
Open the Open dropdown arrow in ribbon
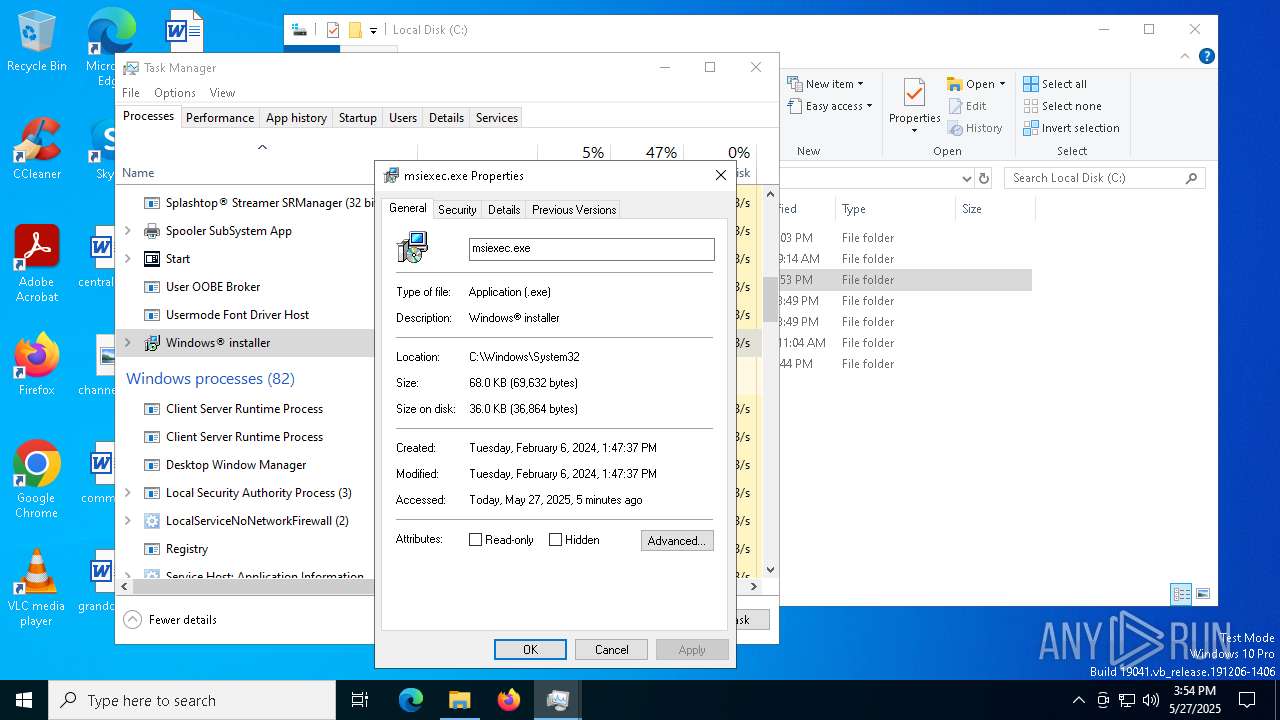pyautogui.click(x=1002, y=84)
